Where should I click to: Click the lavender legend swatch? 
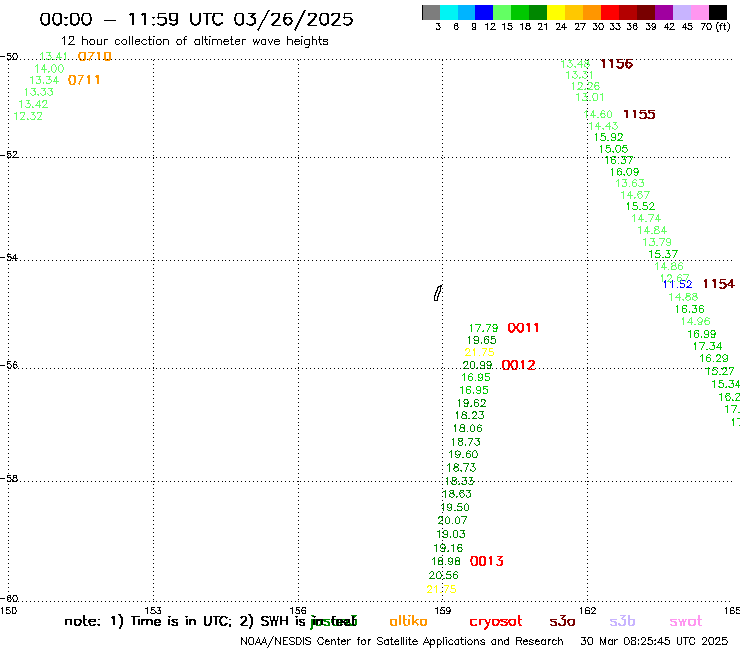tap(681, 12)
